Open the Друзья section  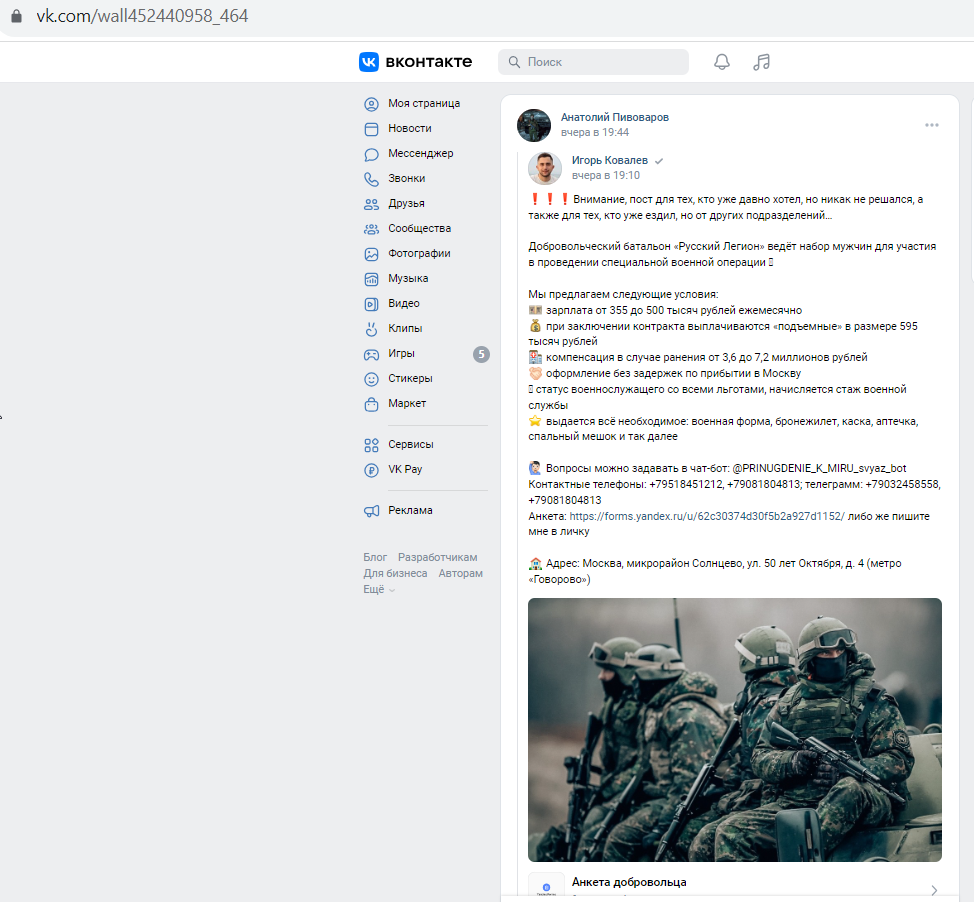(x=406, y=203)
